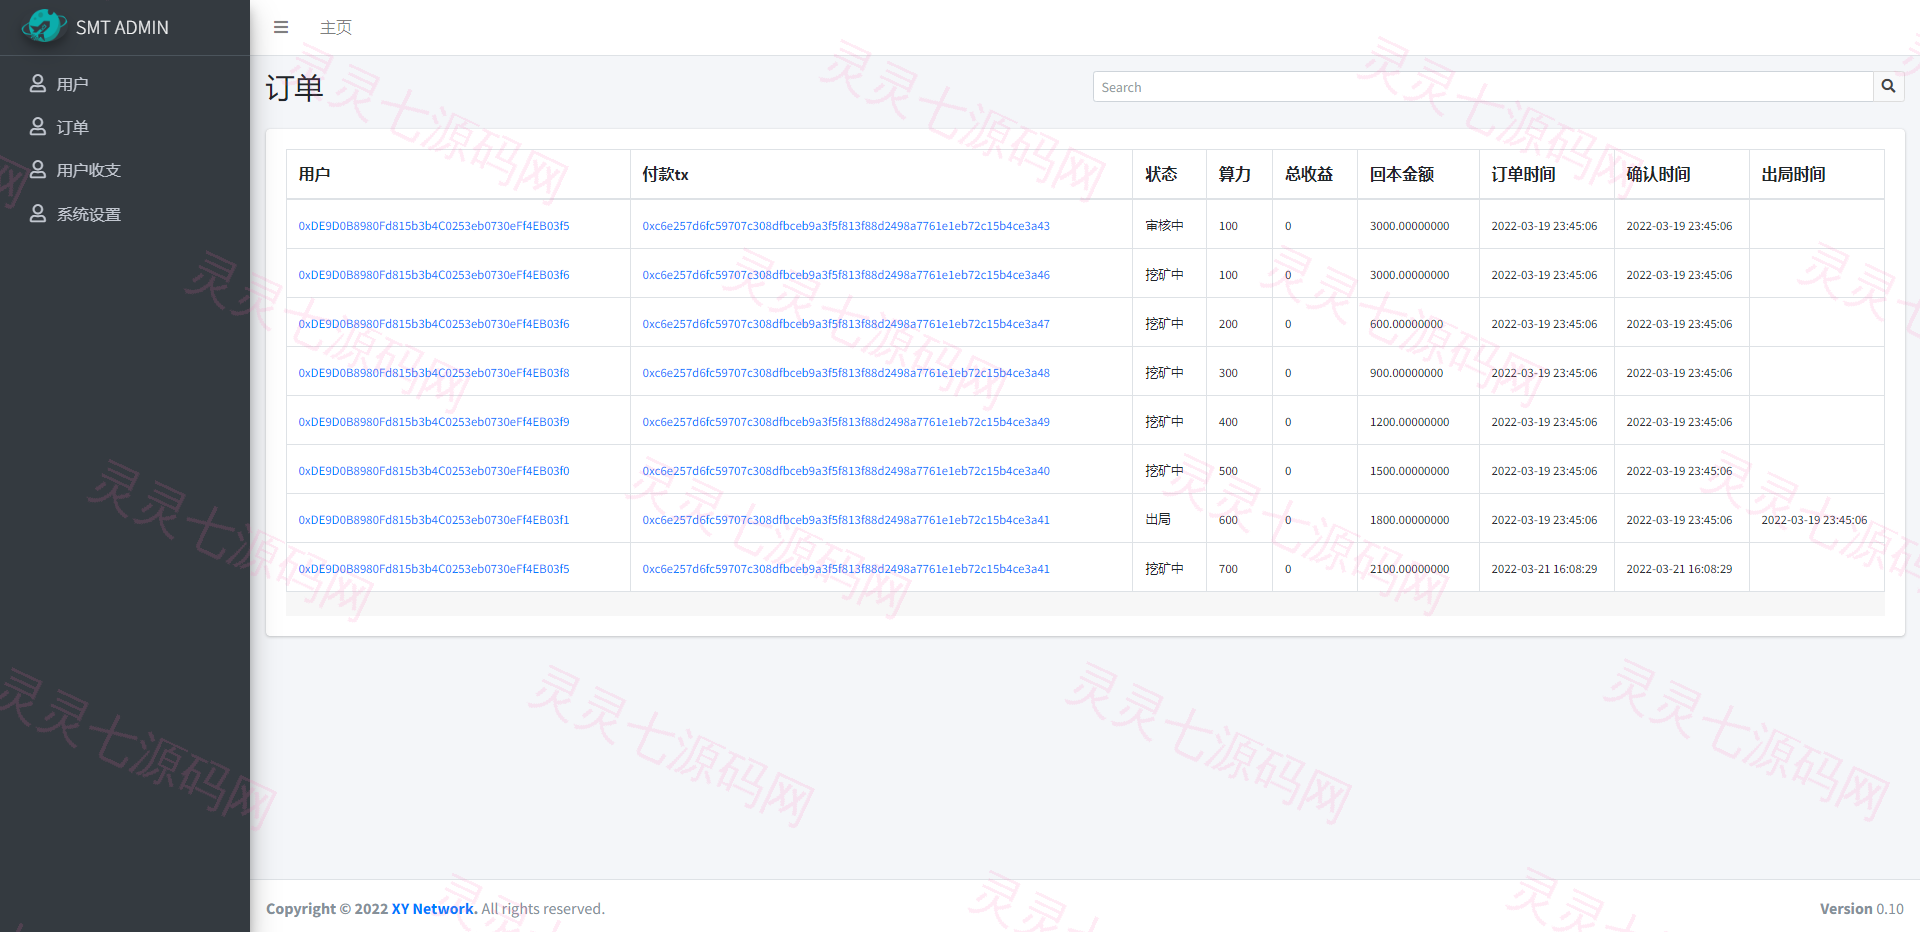Open payment tx ending 5b4ce3a40
The width and height of the screenshot is (1920, 932).
tap(846, 471)
